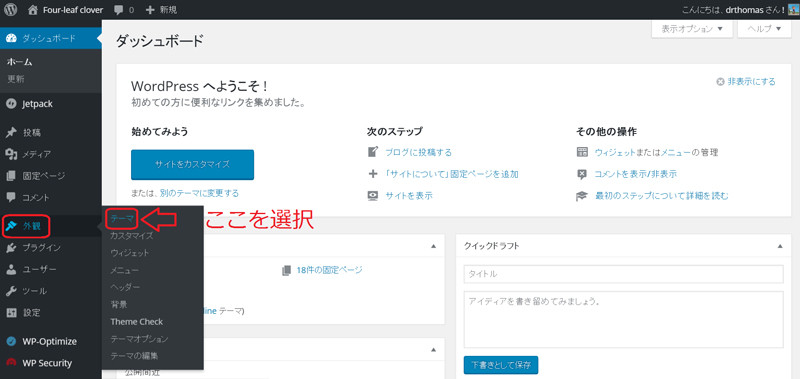Click コメントを表示/非表示 link
This screenshot has width=800, height=379.
pos(636,174)
